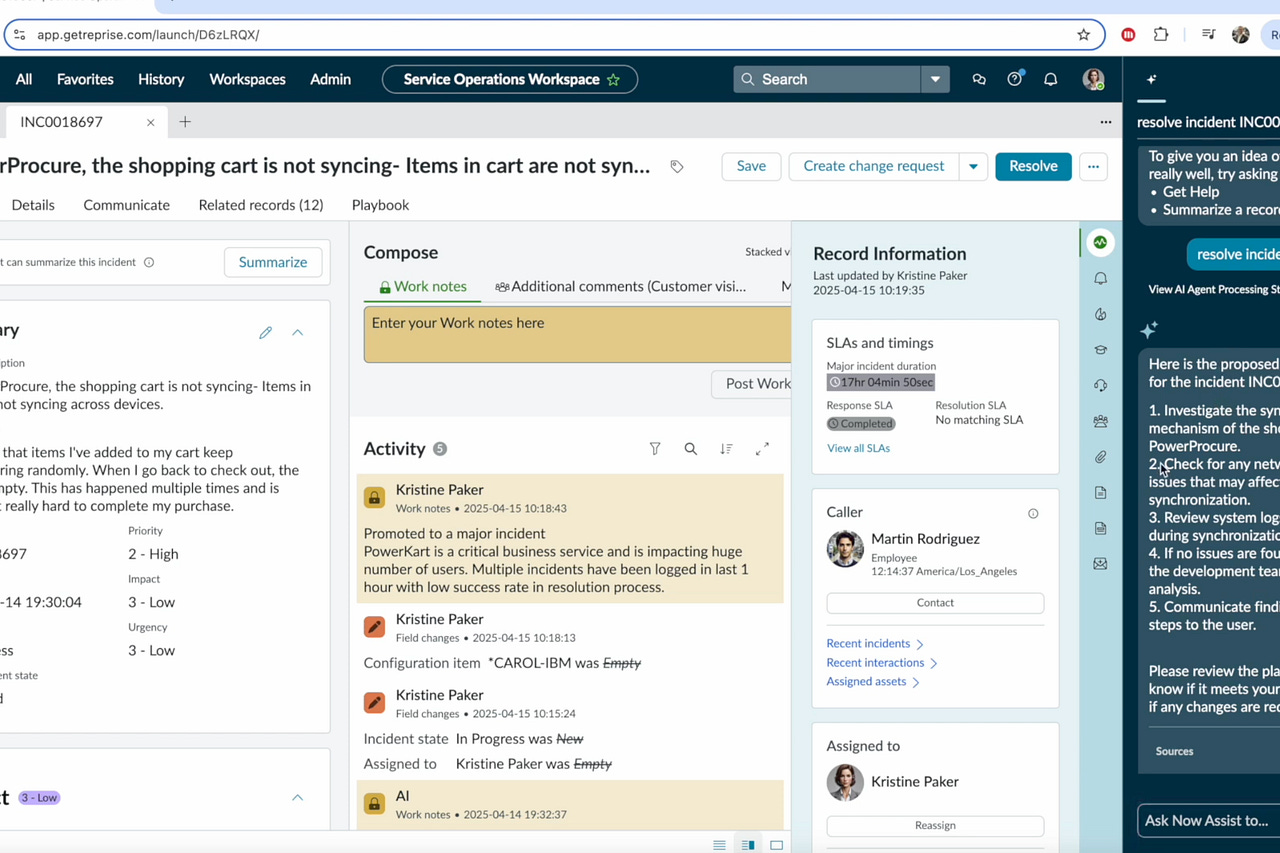Viewport: 1280px width, 853px height.
Task: Open more actions ellipsis next to Resolve
Action: [1093, 166]
